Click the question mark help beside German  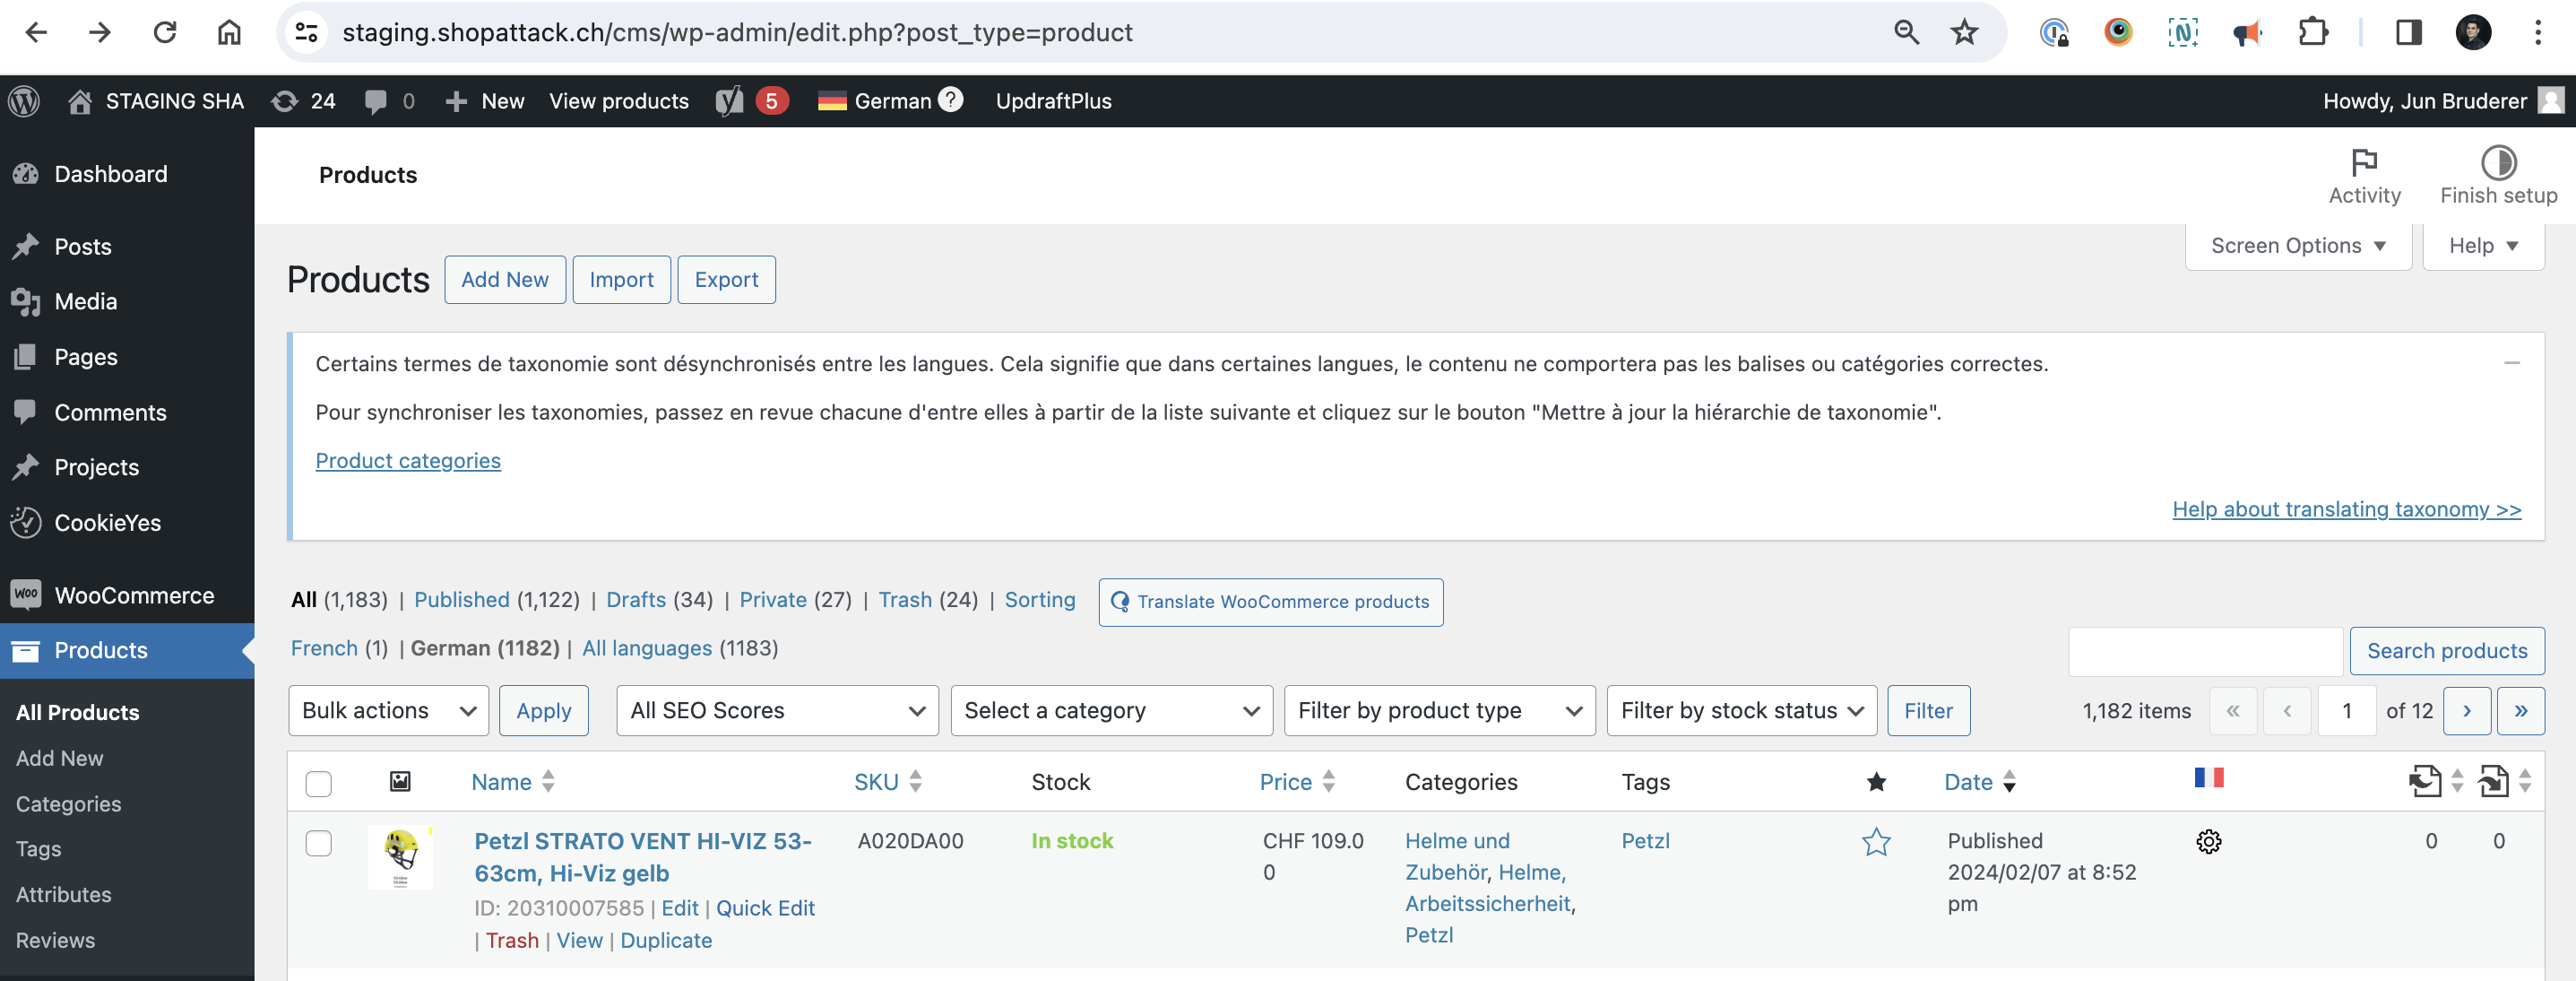point(951,99)
